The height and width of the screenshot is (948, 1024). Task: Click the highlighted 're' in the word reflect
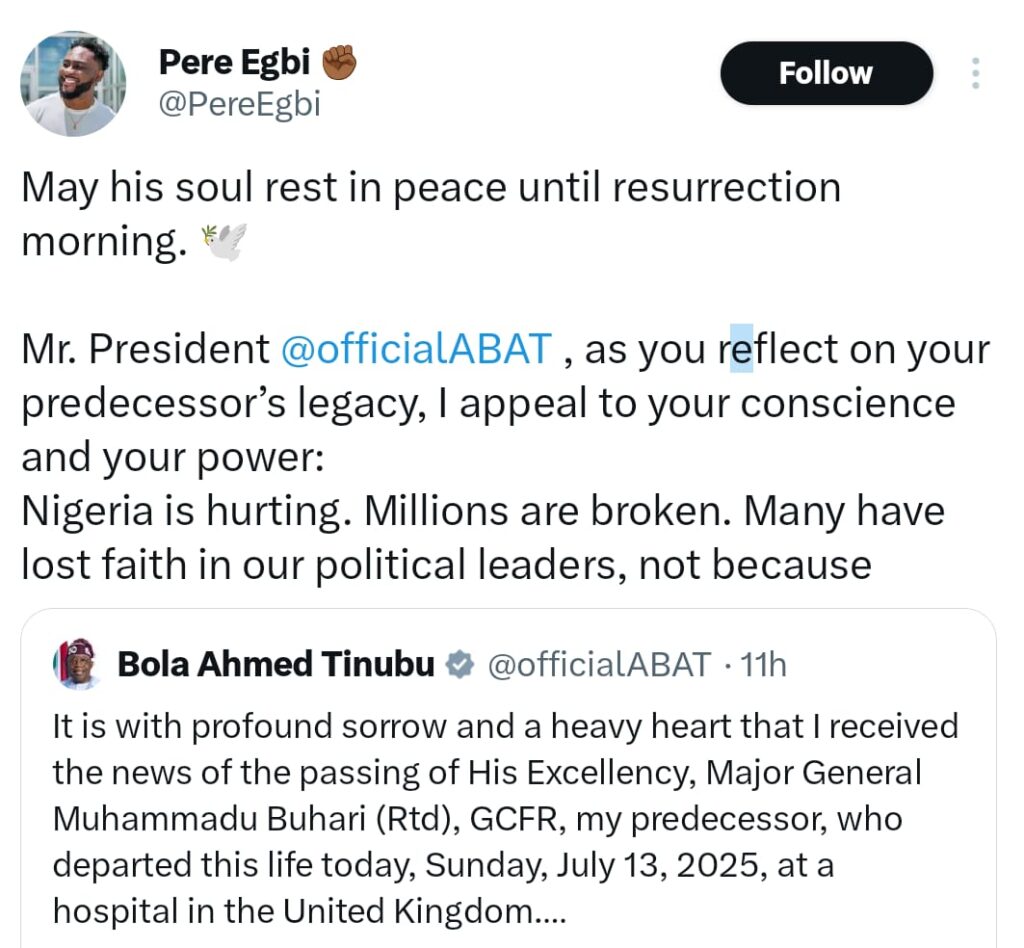point(741,349)
